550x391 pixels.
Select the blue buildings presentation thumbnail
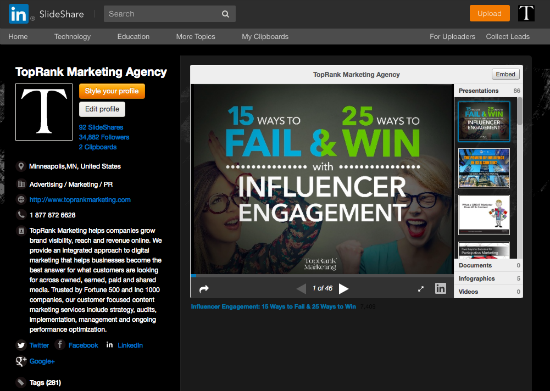[x=484, y=168]
